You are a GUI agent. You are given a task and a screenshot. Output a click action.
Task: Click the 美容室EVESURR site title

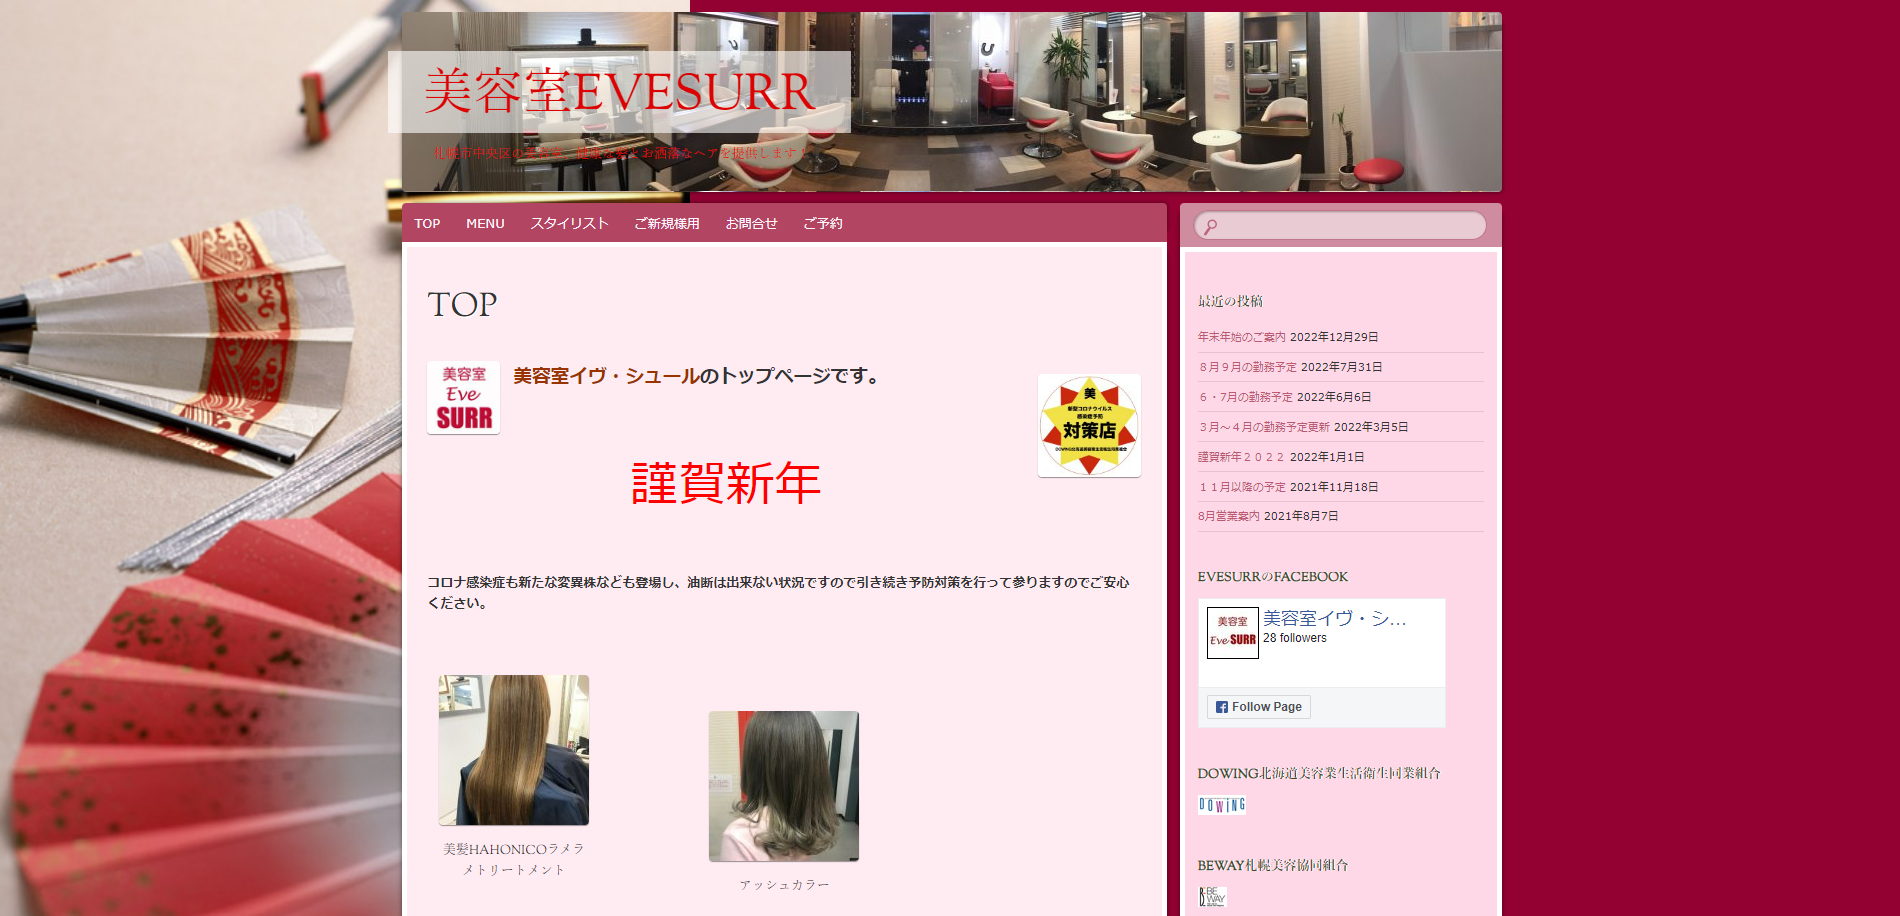pos(620,92)
